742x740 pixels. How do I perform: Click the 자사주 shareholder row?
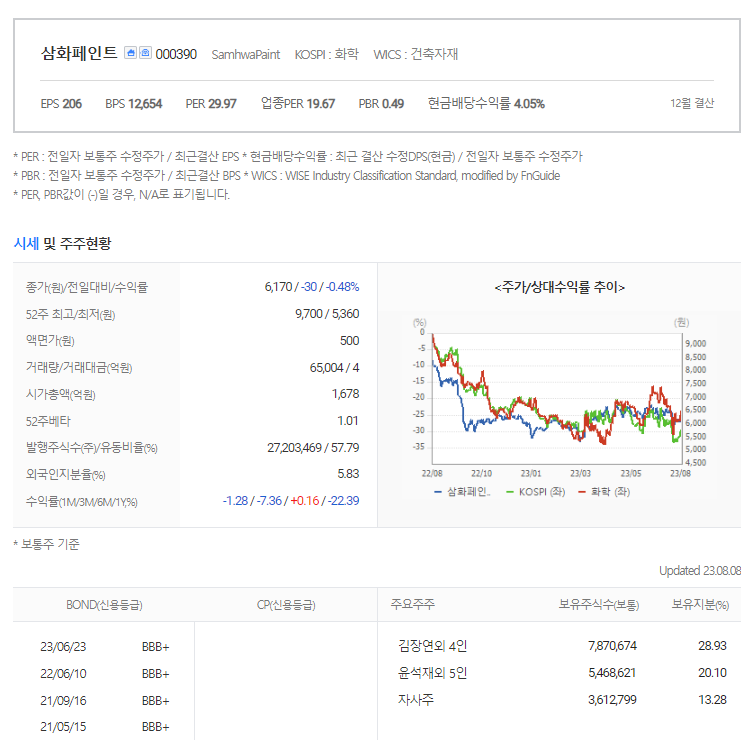(x=415, y=700)
